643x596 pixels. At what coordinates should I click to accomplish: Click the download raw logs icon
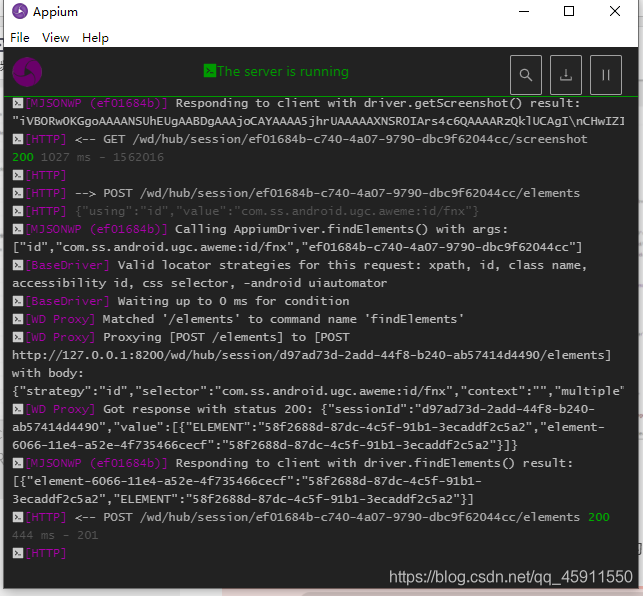coord(566,75)
